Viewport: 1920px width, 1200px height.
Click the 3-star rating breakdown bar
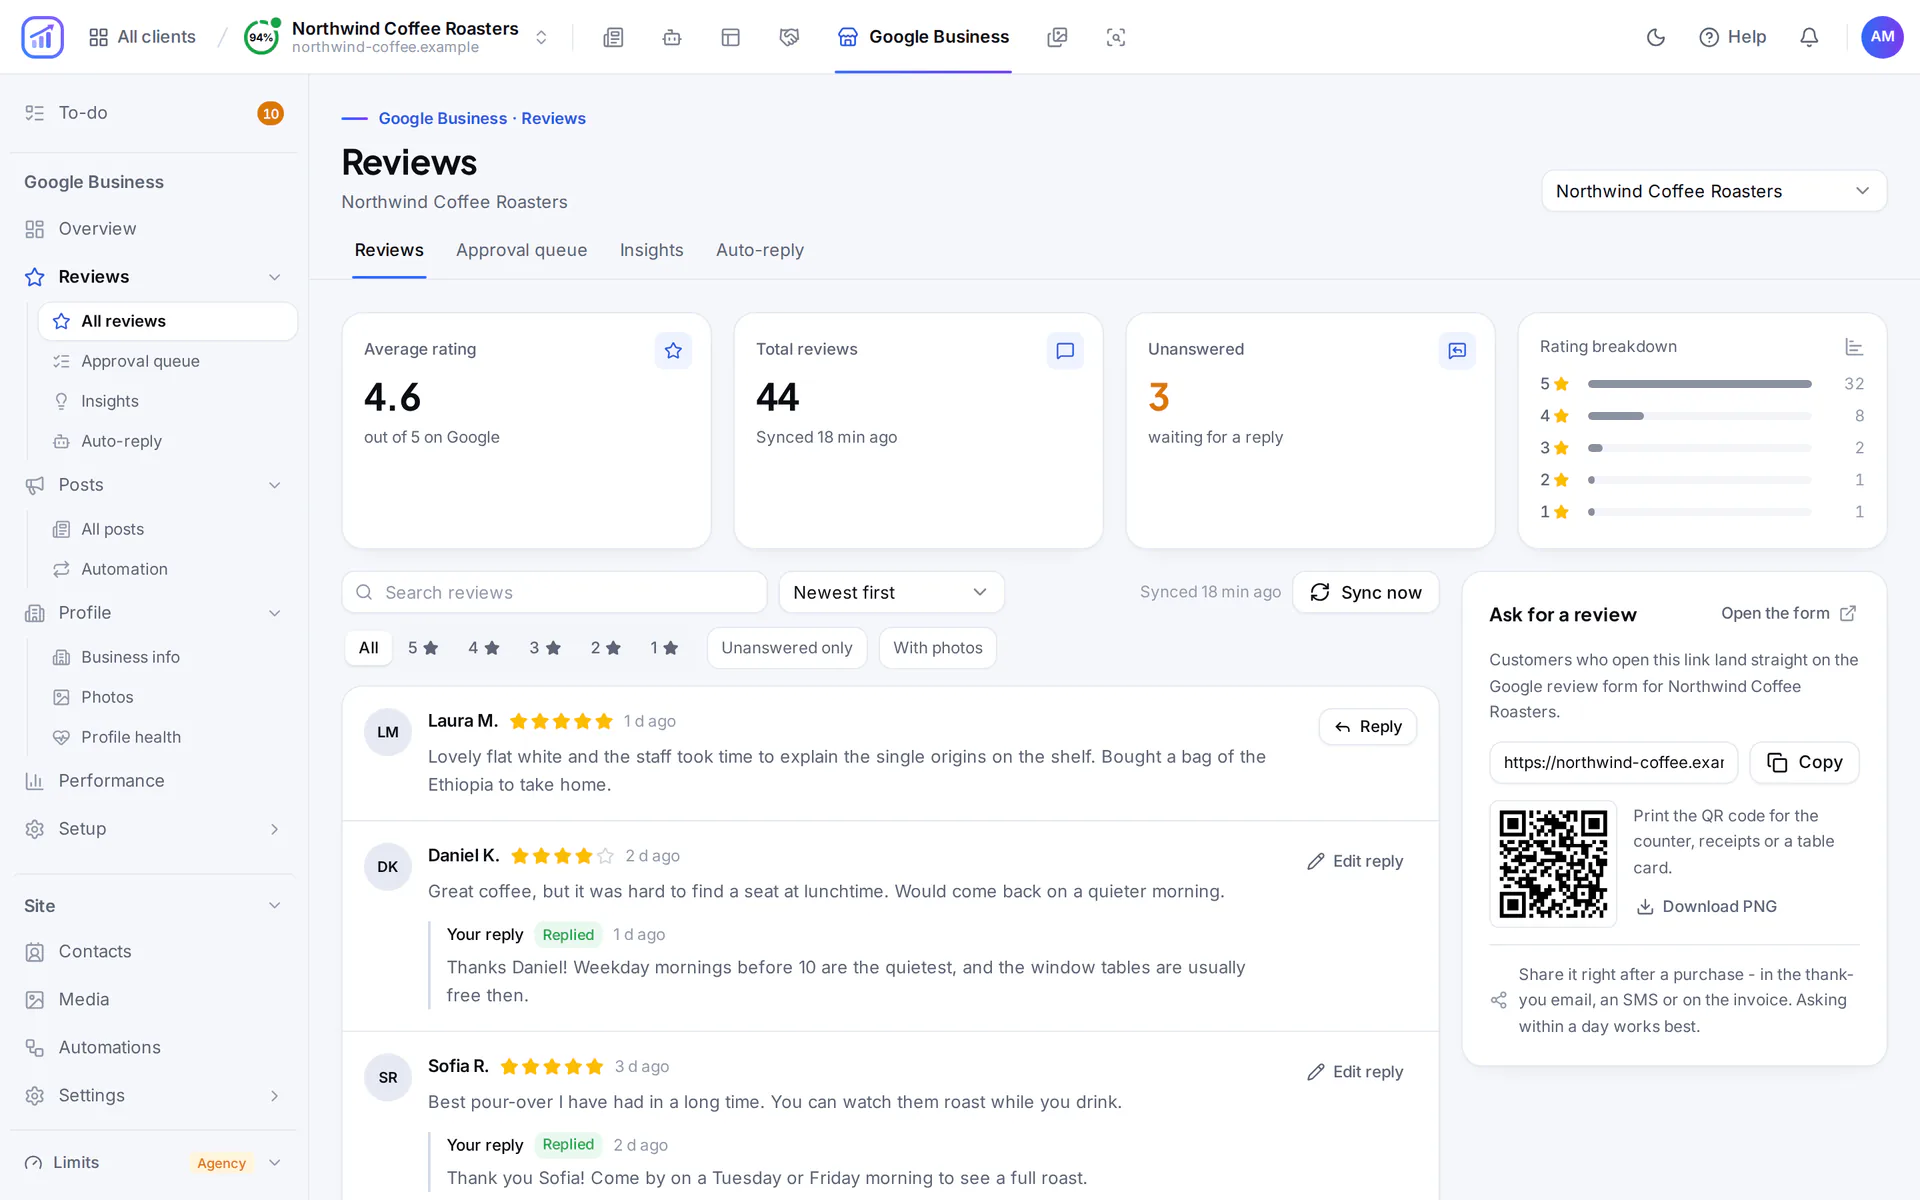[x=1699, y=448]
